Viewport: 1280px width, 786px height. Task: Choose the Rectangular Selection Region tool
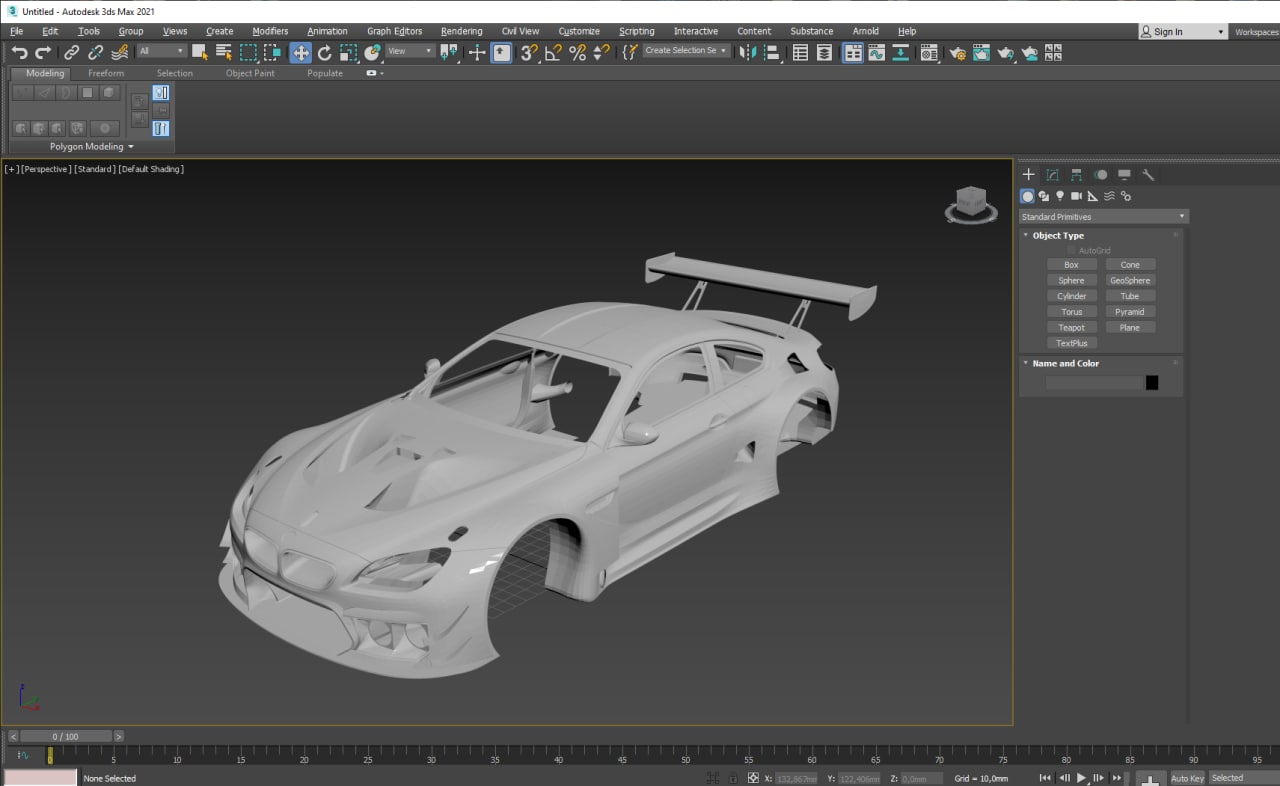click(248, 52)
